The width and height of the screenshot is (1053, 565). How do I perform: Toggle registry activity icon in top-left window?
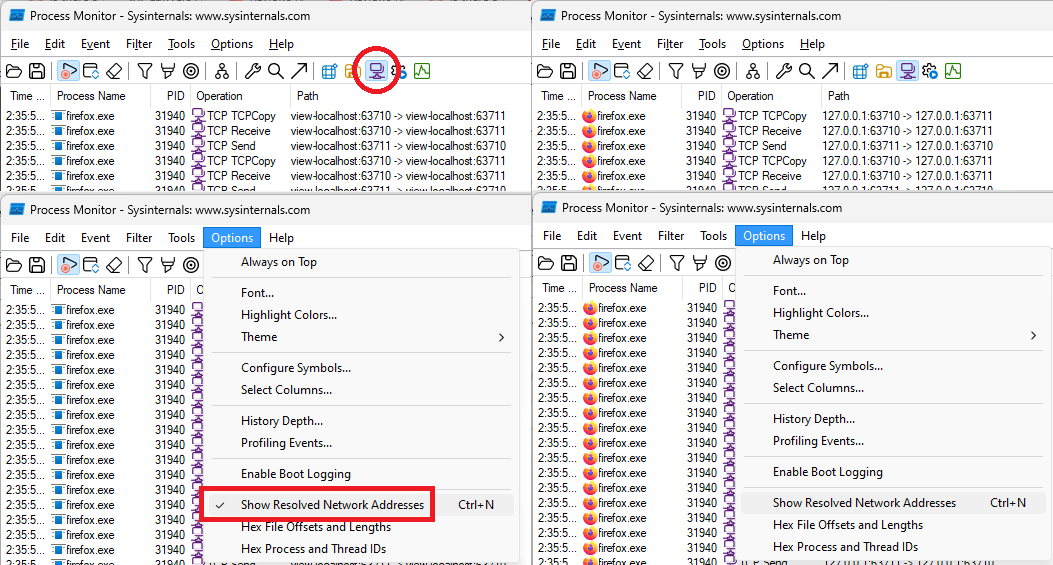pyautogui.click(x=329, y=71)
